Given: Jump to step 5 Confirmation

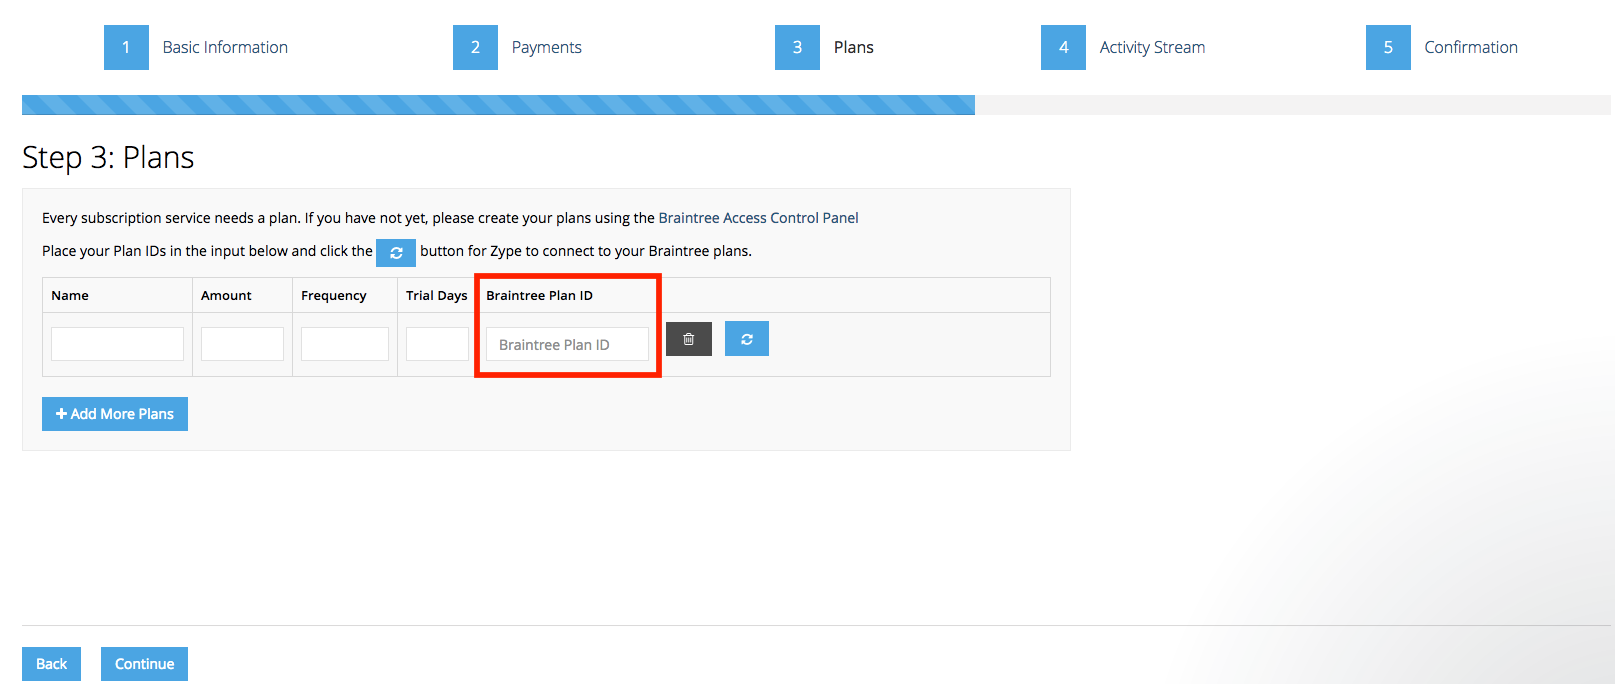Looking at the screenshot, I should click(1442, 47).
